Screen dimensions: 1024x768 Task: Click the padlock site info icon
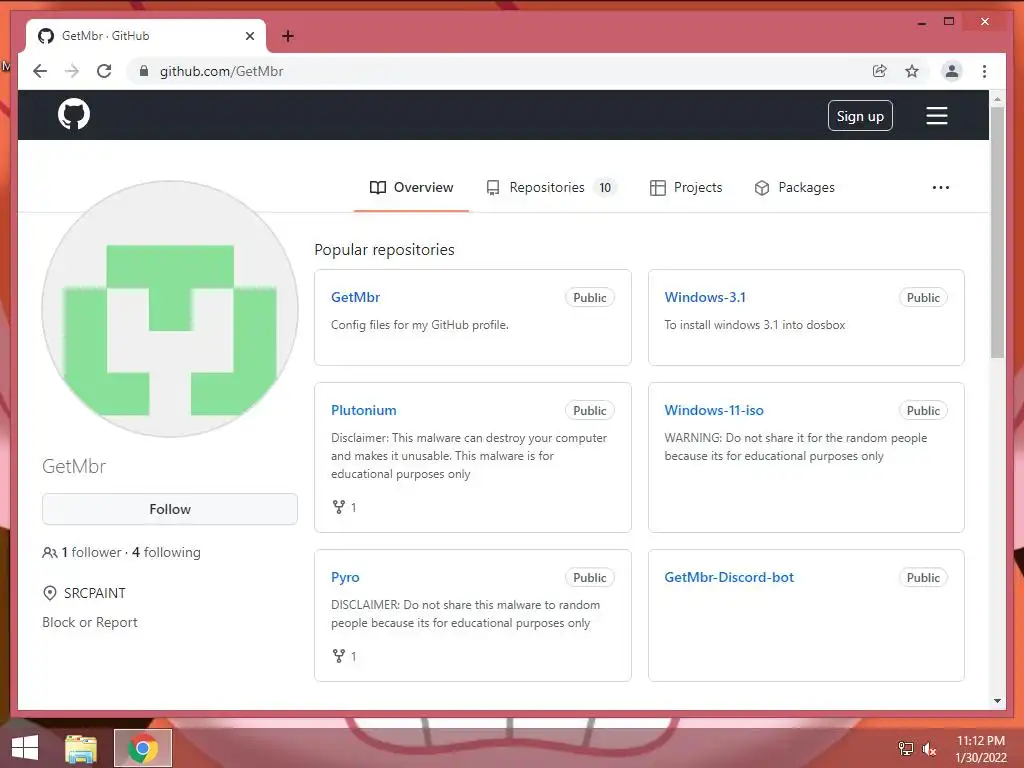click(x=144, y=71)
